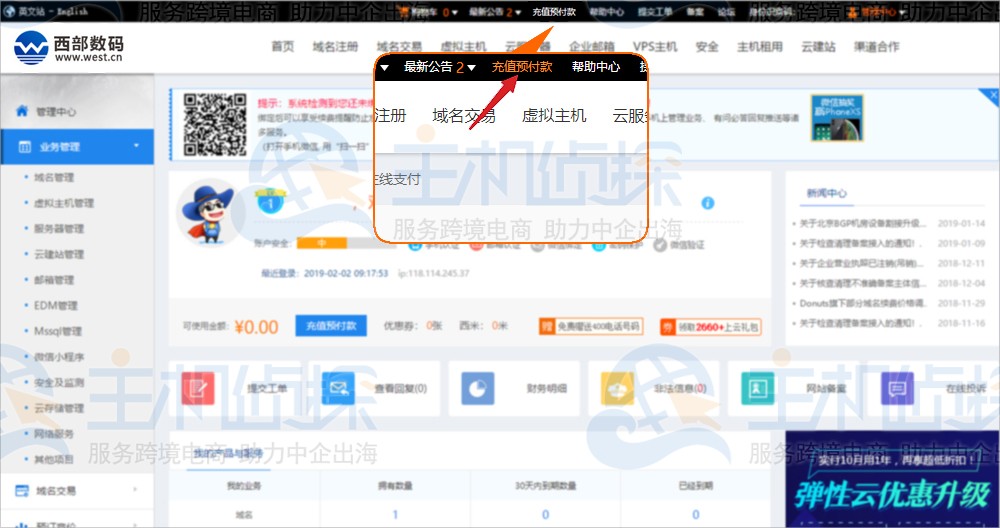Click the iPhone XS promo thumbnail

(x=837, y=118)
